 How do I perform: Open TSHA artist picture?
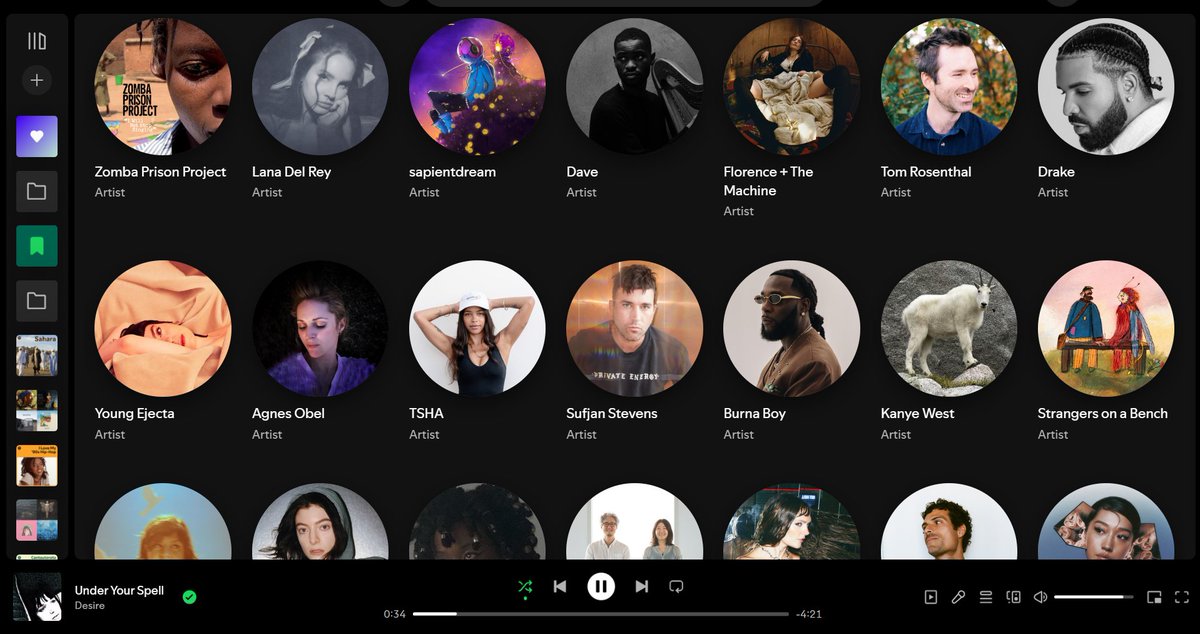point(477,329)
